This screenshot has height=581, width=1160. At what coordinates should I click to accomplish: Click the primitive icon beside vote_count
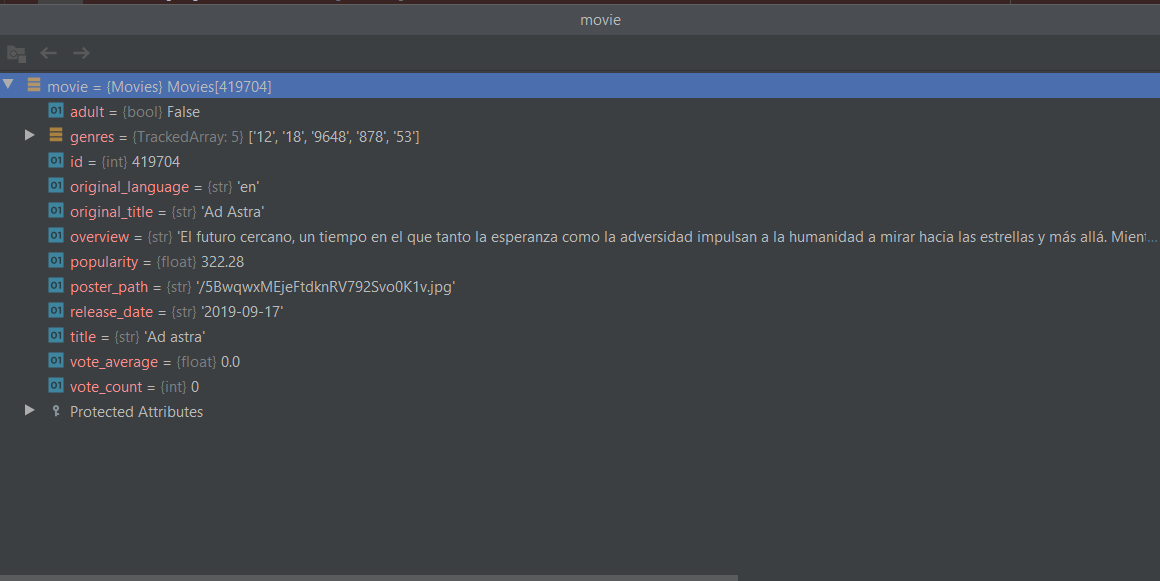(56, 386)
